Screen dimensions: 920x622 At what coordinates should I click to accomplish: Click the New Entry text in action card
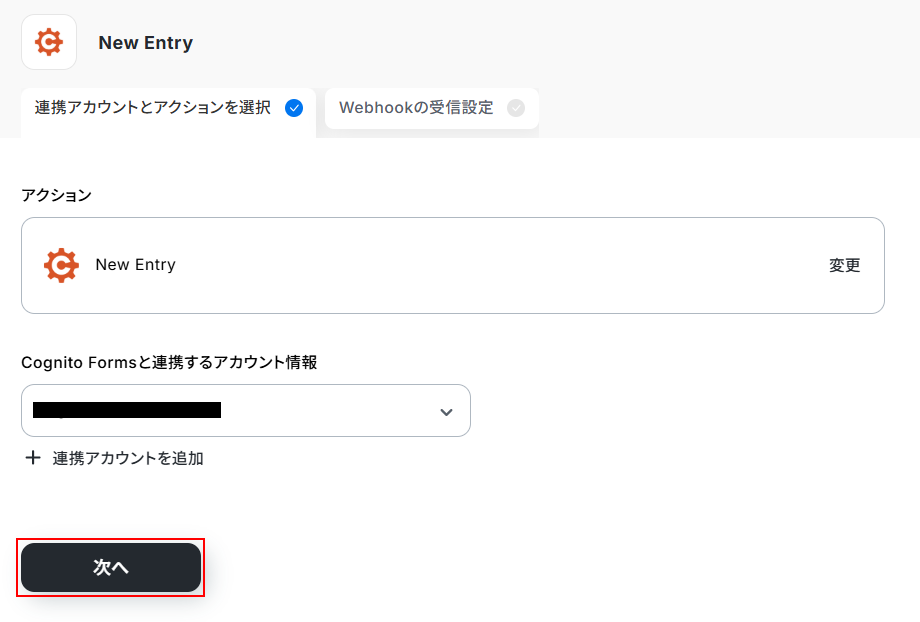[x=135, y=265]
